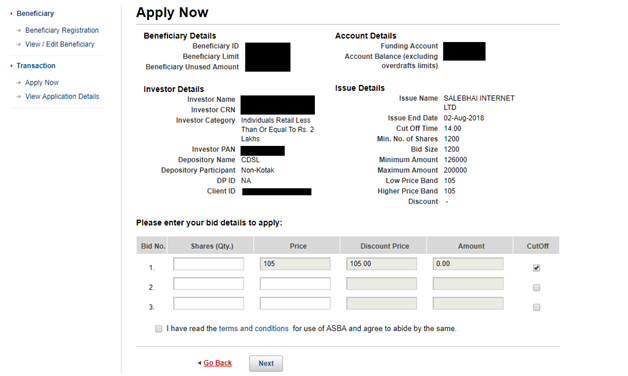Tick the ASBA terms agreement checkbox
628x376 pixels.
(159, 329)
